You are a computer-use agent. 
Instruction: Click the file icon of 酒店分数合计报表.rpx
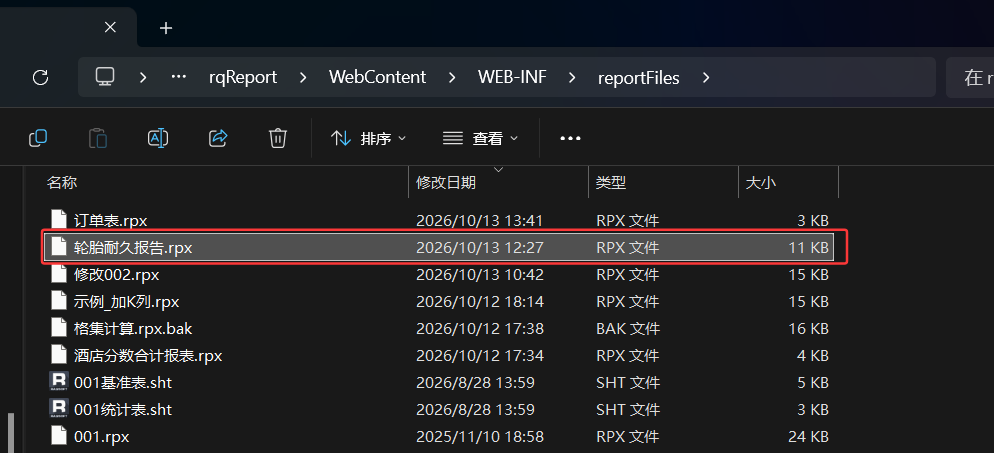(x=58, y=354)
